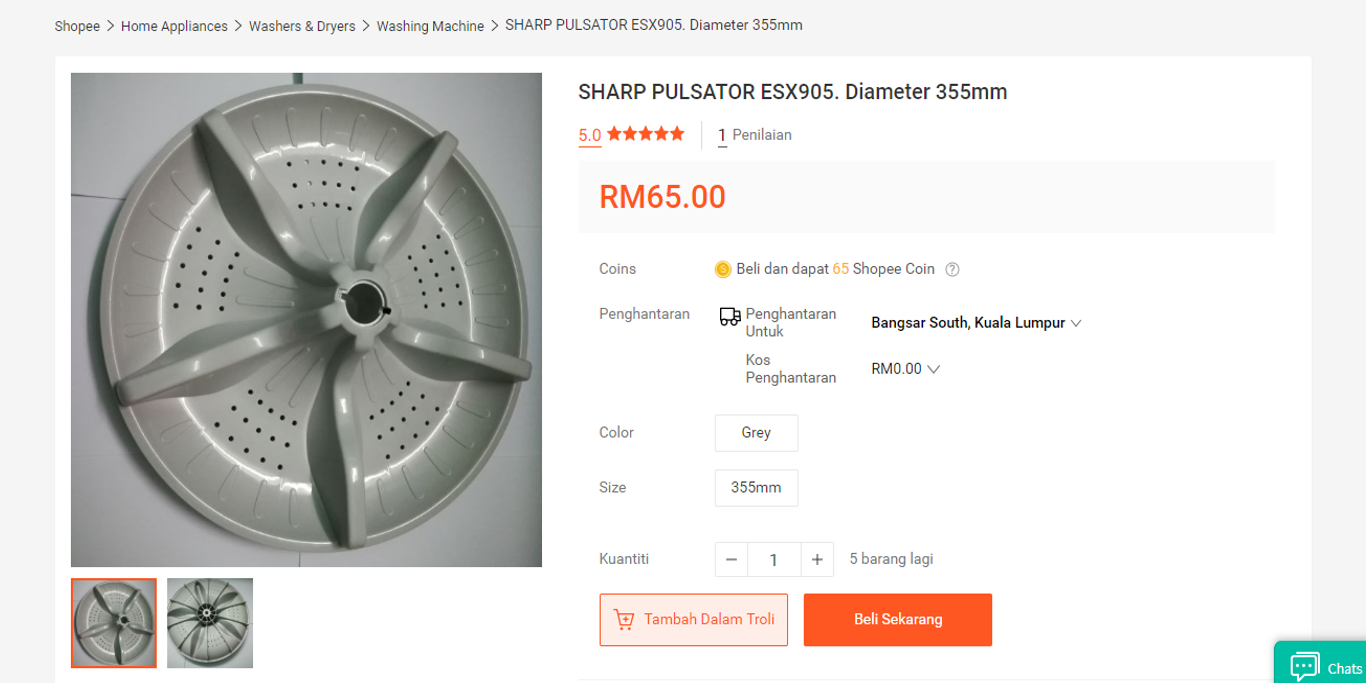The height and width of the screenshot is (683, 1366).
Task: View the second pulsator underside thumbnail
Action: click(210, 623)
